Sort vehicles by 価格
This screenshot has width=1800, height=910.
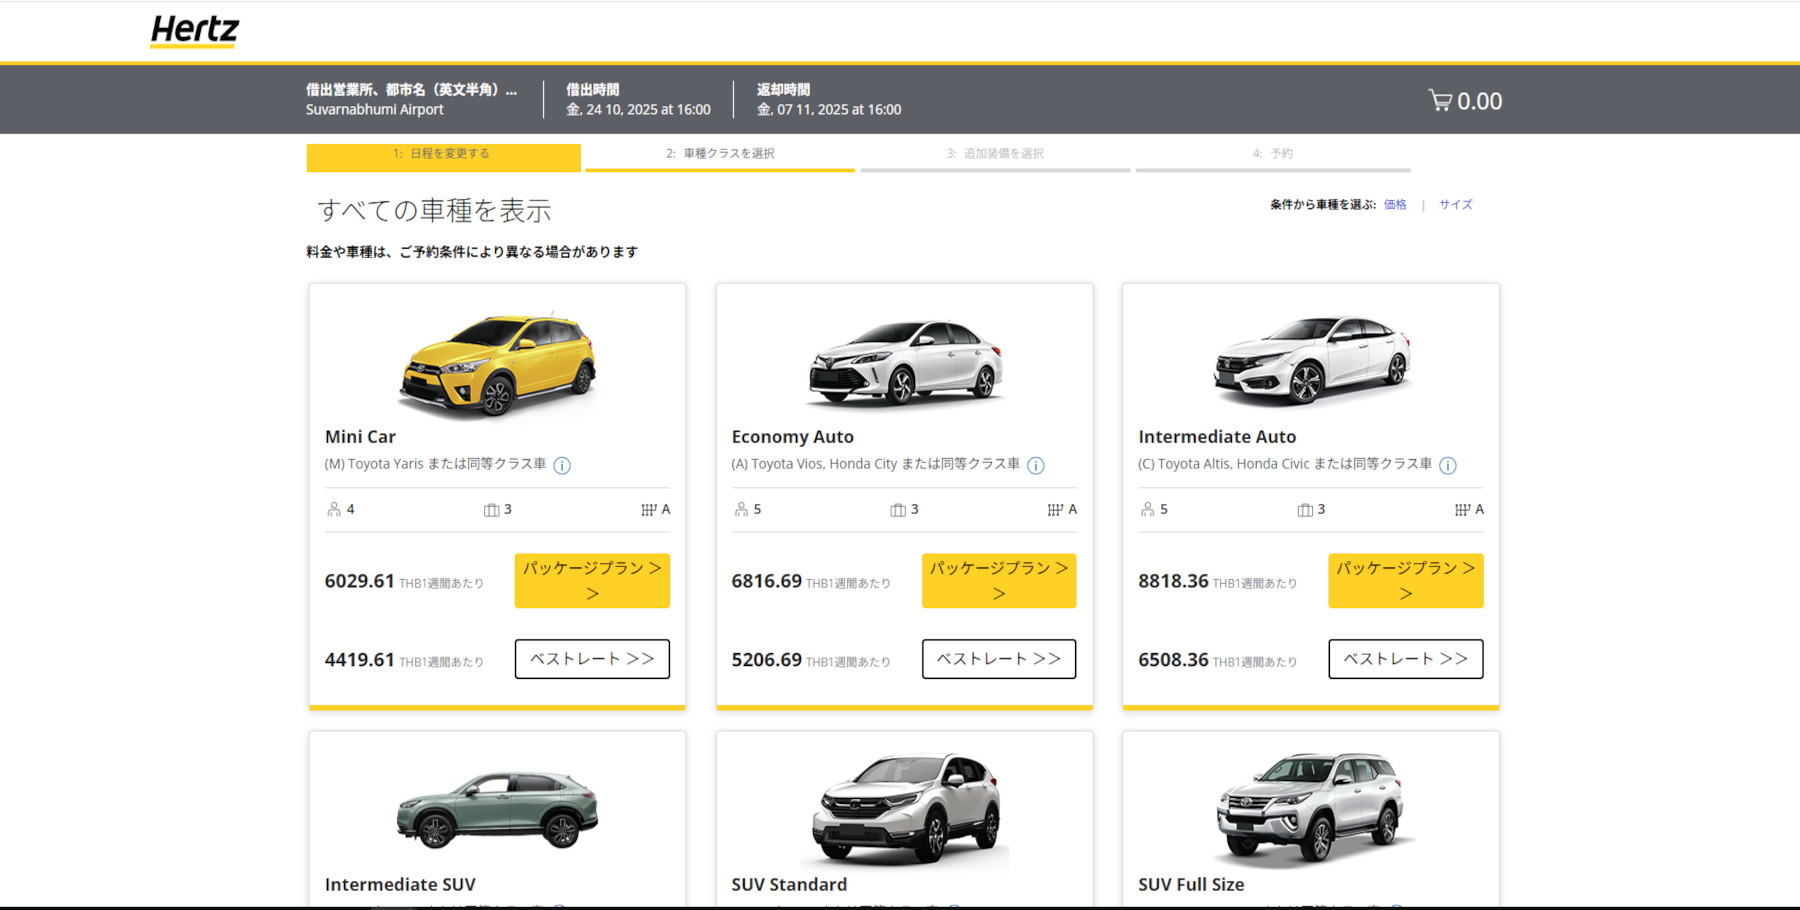point(1393,205)
